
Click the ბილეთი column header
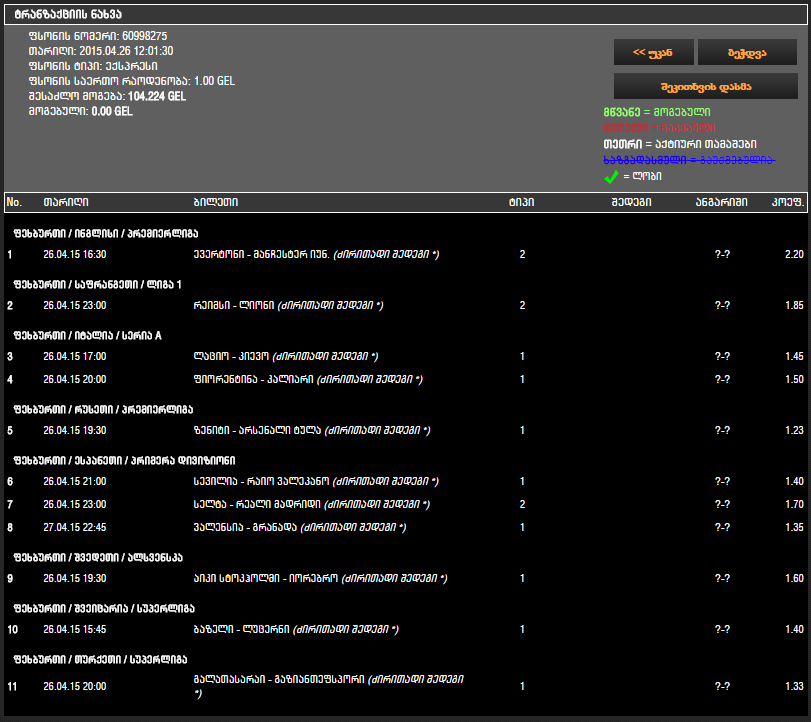click(215, 202)
